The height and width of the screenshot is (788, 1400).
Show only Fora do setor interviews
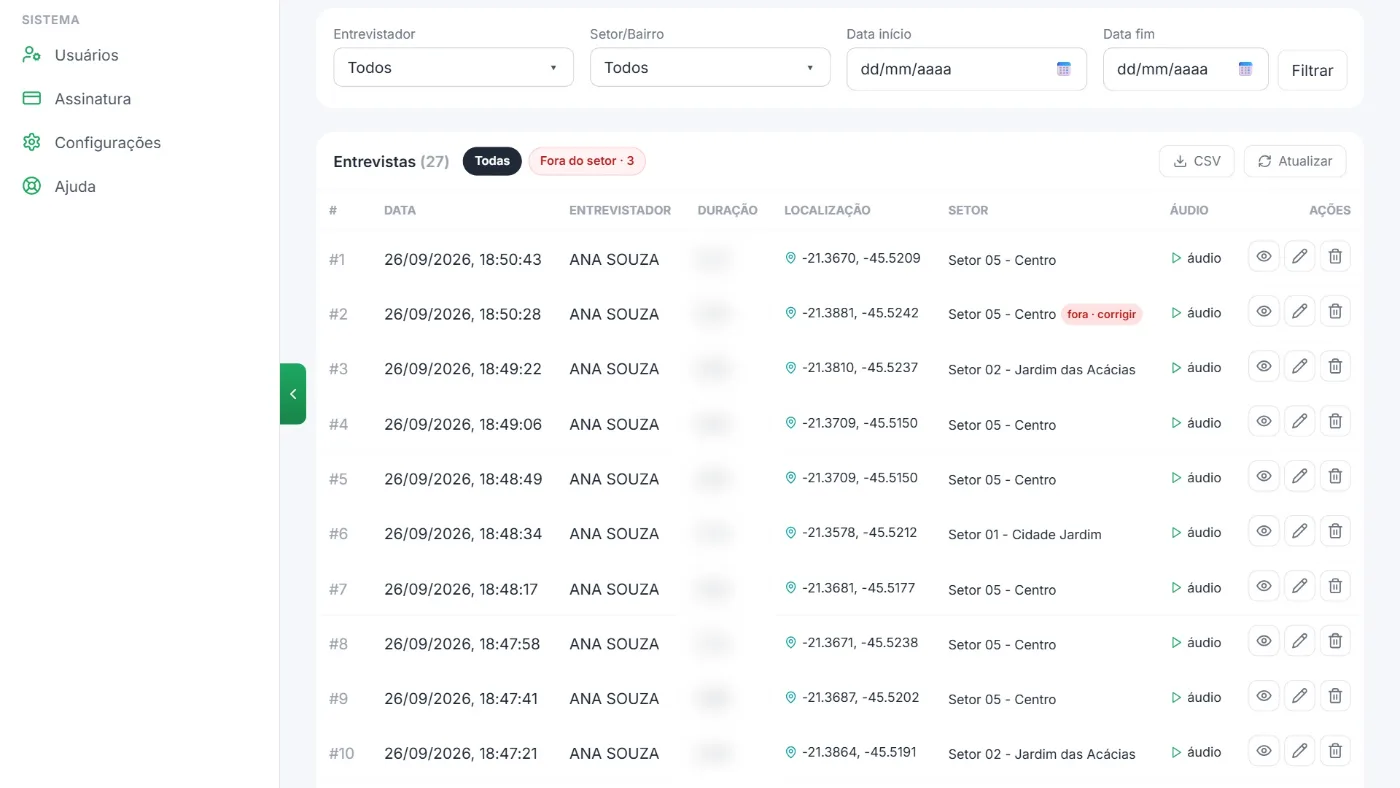(x=587, y=161)
